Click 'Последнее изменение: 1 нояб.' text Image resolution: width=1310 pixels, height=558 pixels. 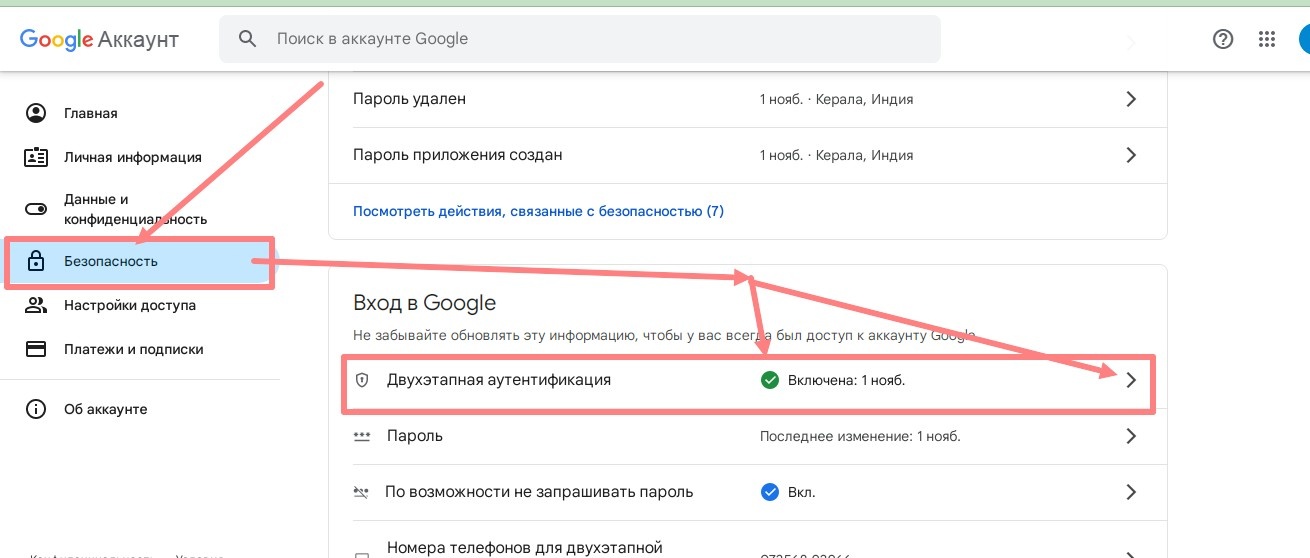[x=860, y=436]
